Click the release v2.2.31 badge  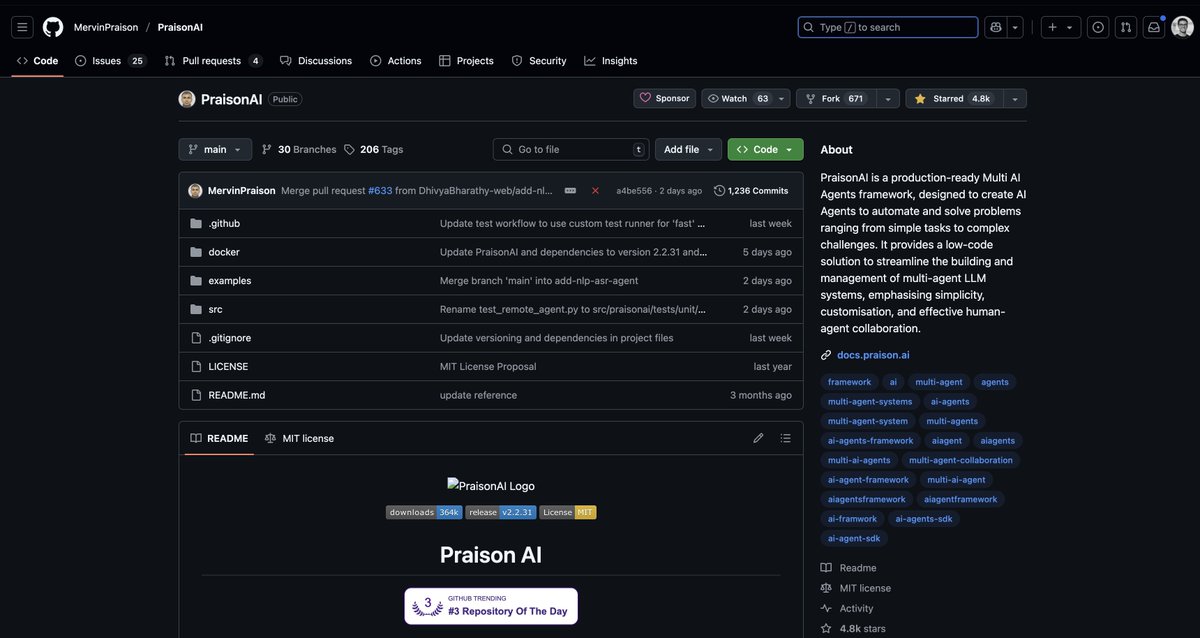(501, 512)
